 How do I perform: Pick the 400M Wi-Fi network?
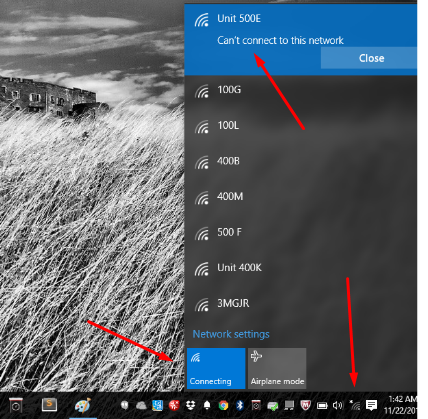pos(301,197)
